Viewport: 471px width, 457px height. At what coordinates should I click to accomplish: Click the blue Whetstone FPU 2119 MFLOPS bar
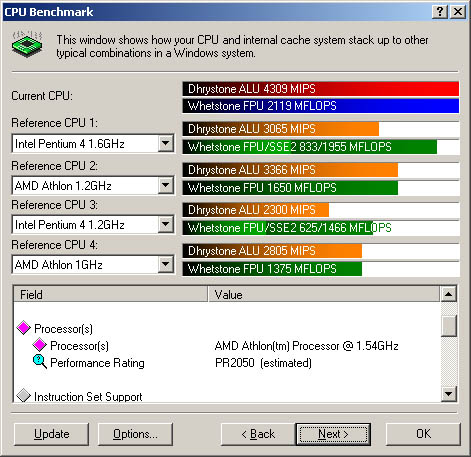point(321,106)
